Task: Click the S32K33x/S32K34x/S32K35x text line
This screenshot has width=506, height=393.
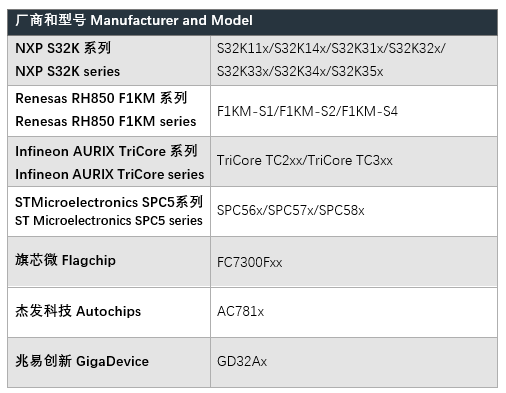Action: (x=300, y=71)
